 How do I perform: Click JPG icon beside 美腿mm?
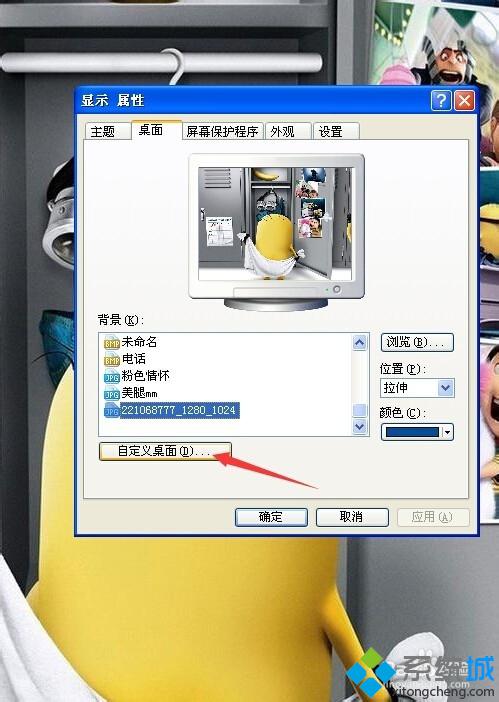[111, 394]
